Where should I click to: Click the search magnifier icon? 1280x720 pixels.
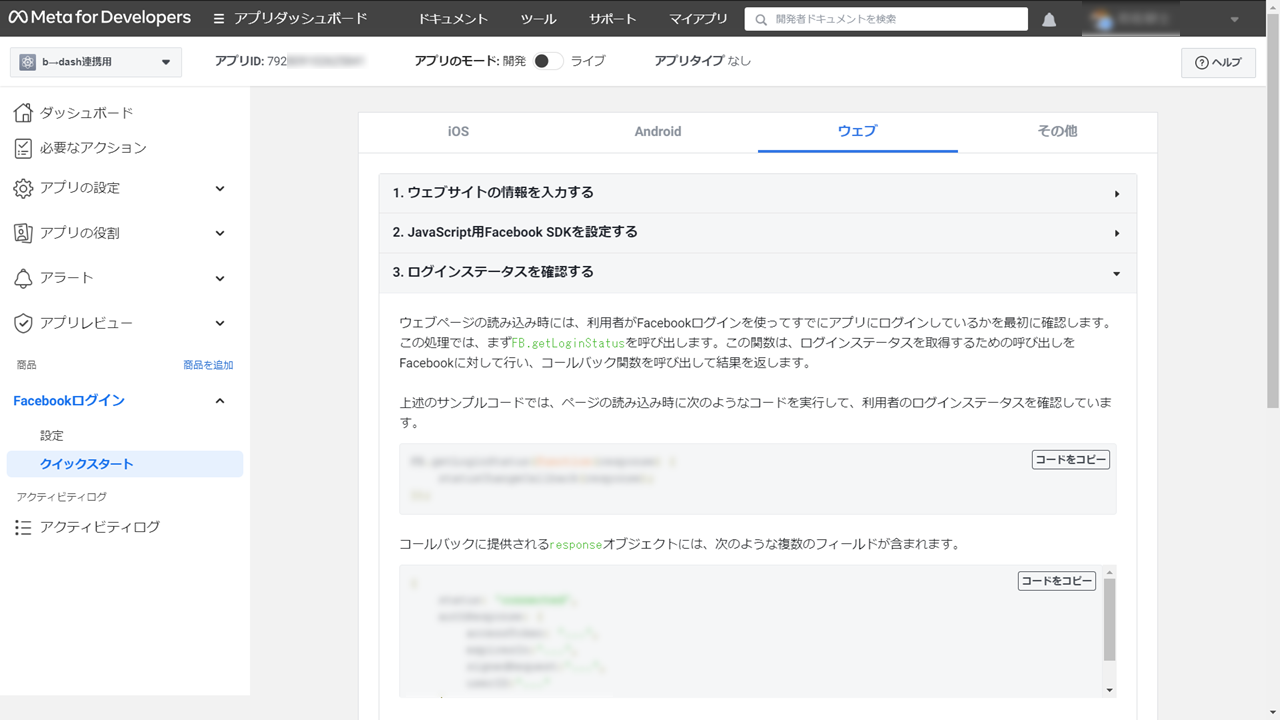click(x=762, y=19)
